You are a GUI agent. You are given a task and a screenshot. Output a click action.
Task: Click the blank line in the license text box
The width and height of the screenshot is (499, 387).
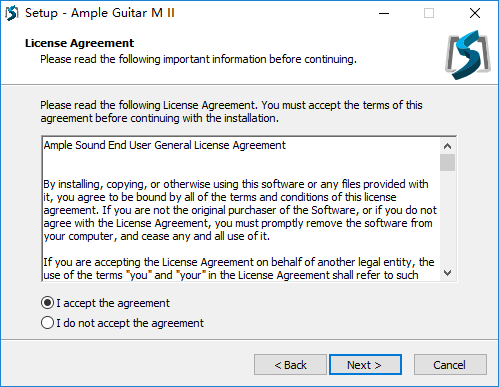[x=241, y=165]
